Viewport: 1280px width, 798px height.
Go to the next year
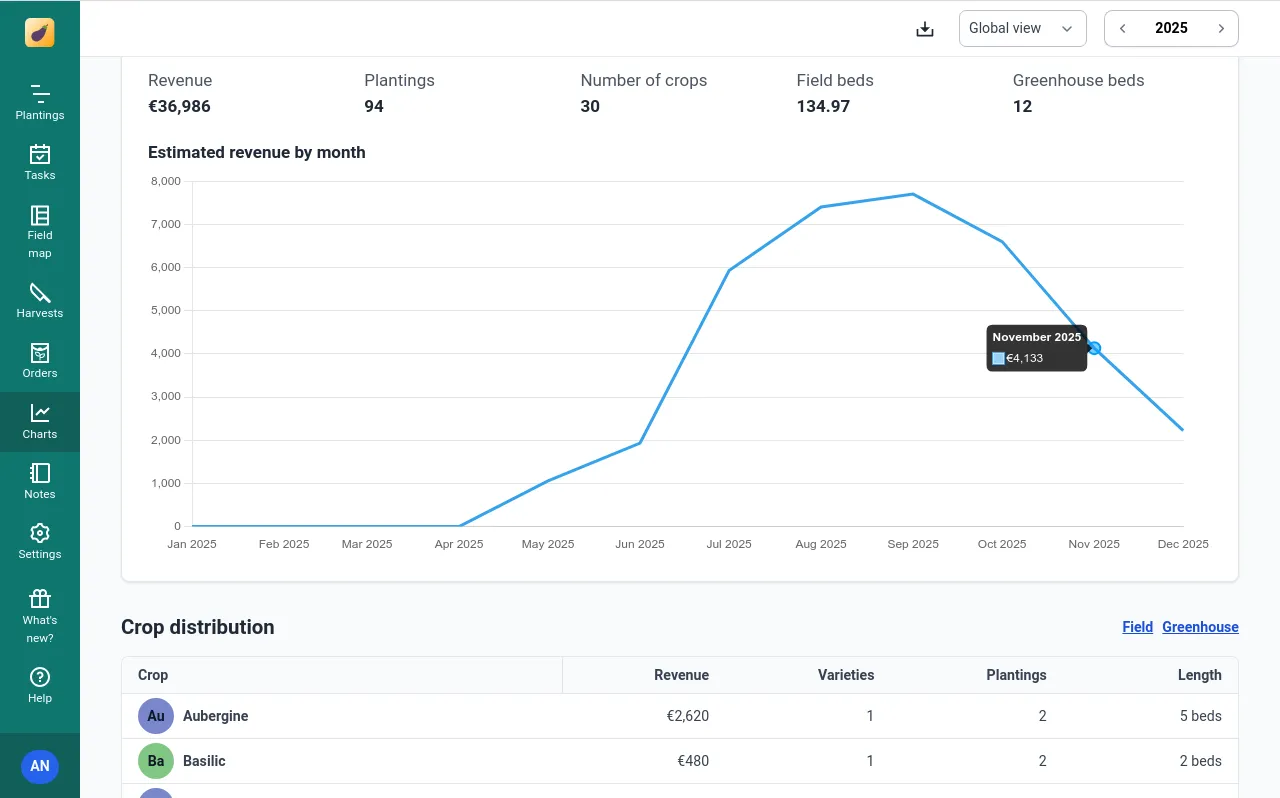pyautogui.click(x=1221, y=28)
